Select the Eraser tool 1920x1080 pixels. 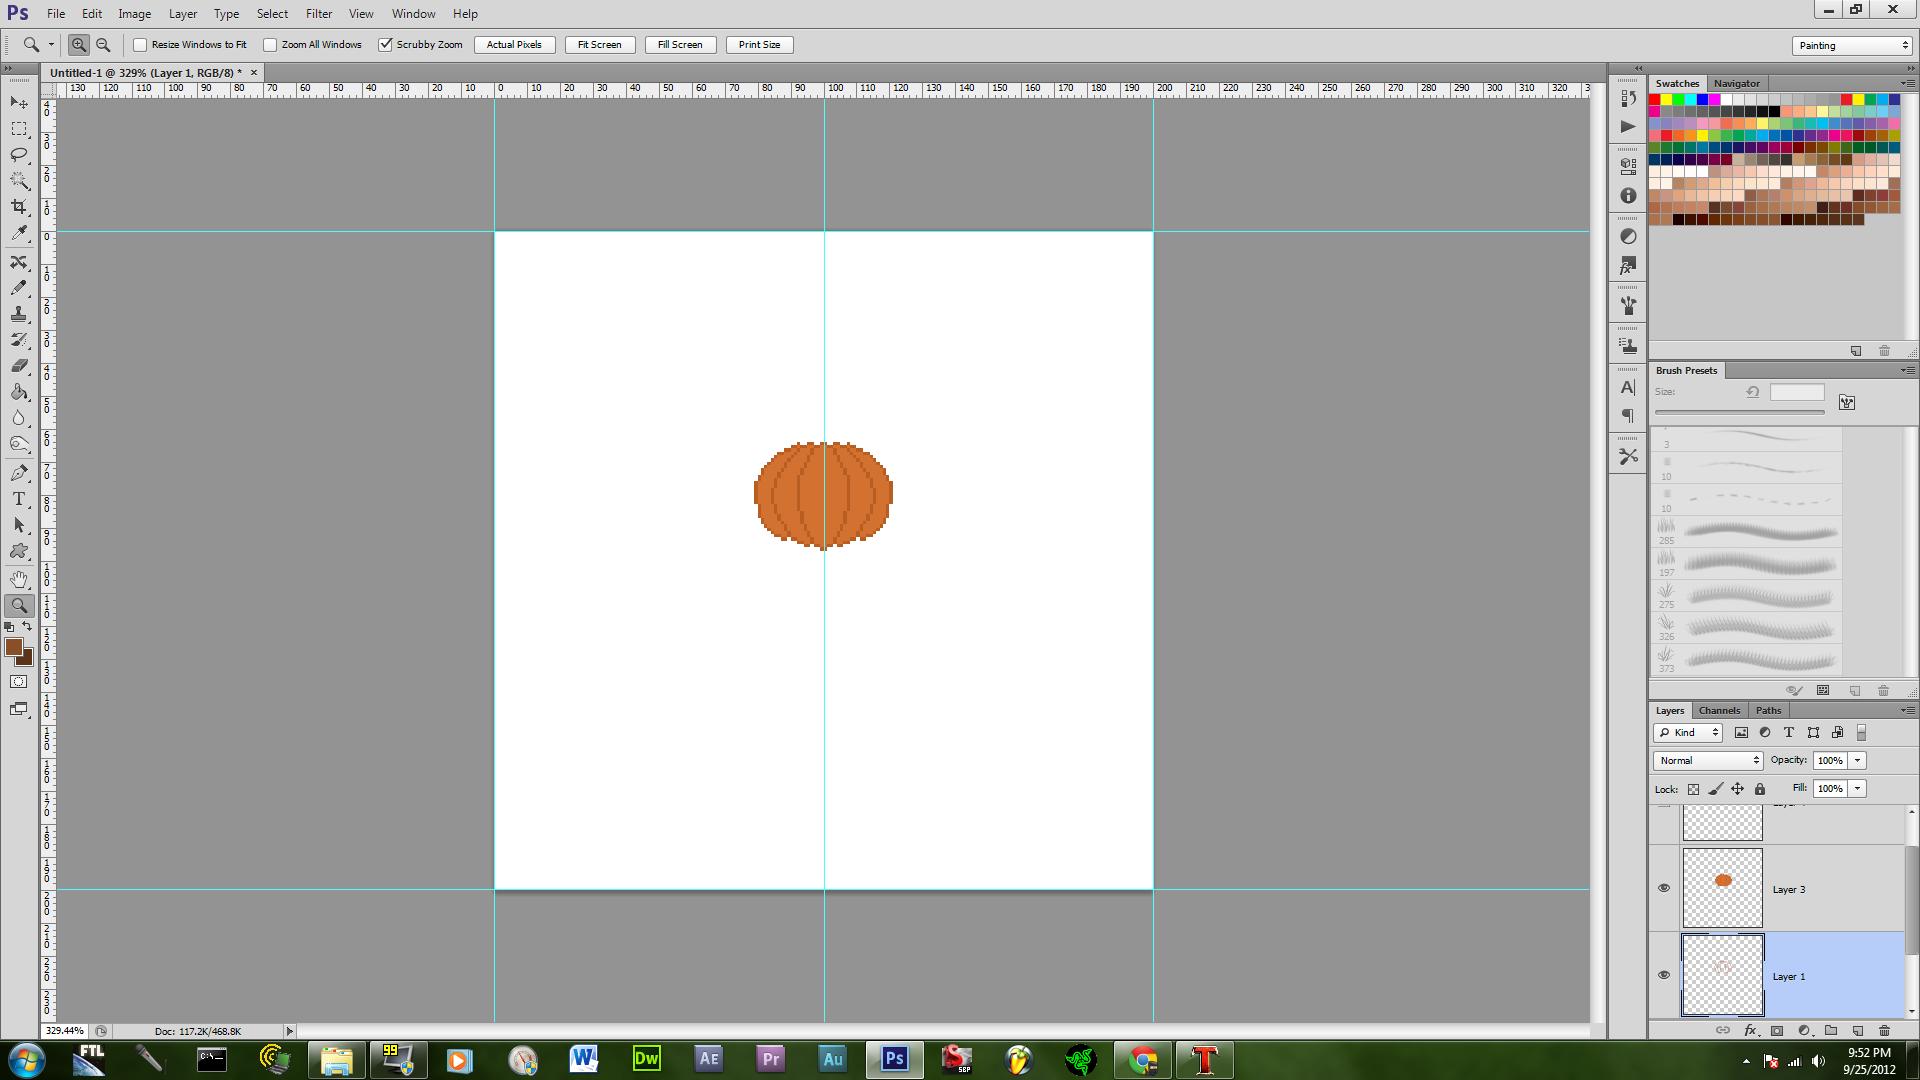point(19,366)
